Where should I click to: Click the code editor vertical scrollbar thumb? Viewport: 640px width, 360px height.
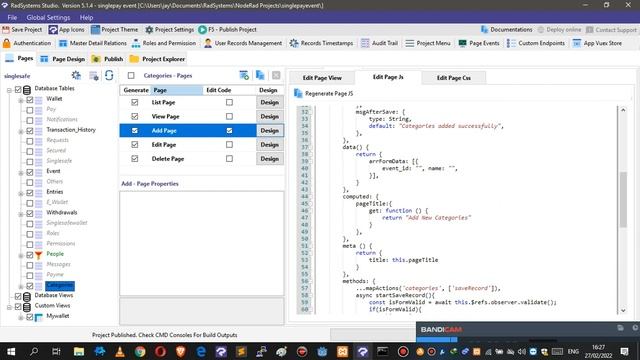click(x=623, y=199)
